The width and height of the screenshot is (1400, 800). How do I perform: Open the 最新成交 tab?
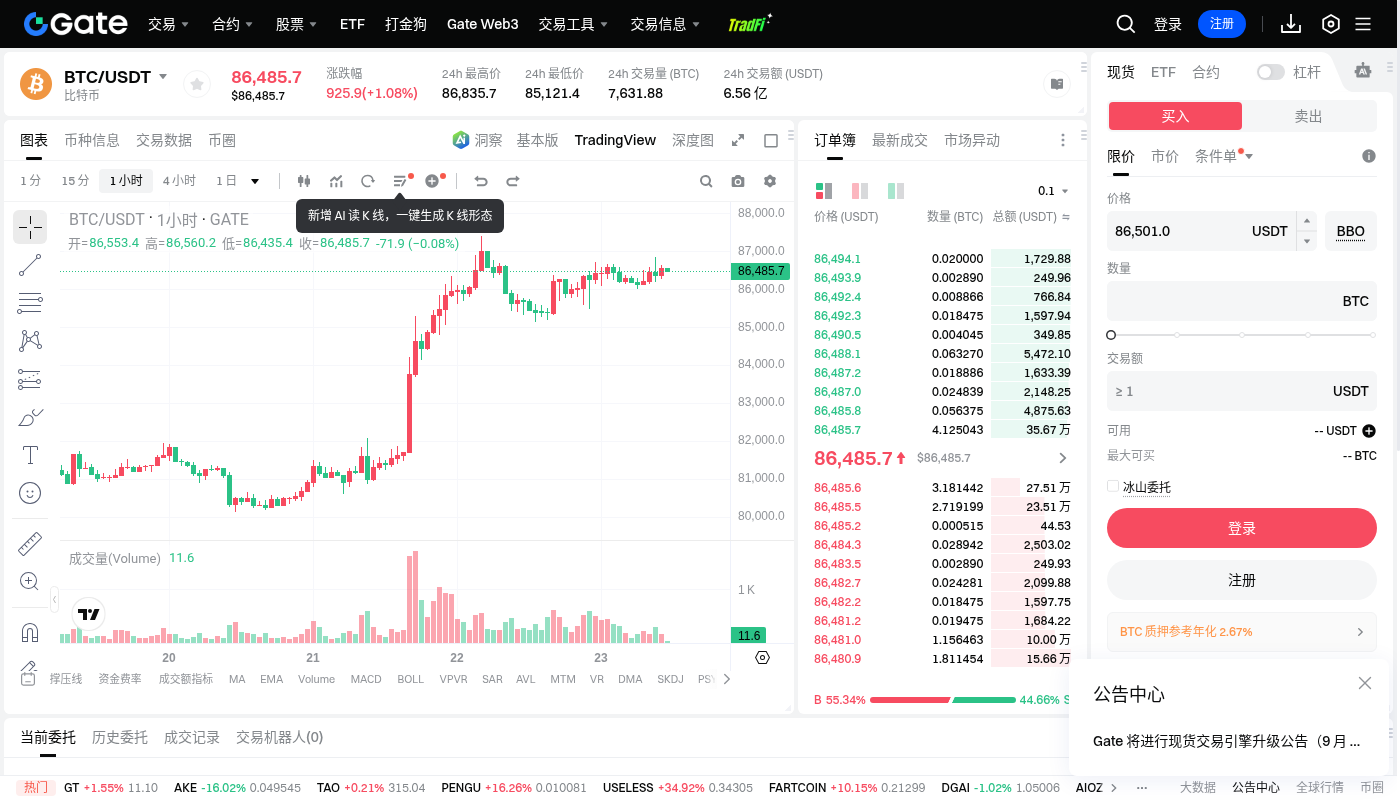coord(900,140)
